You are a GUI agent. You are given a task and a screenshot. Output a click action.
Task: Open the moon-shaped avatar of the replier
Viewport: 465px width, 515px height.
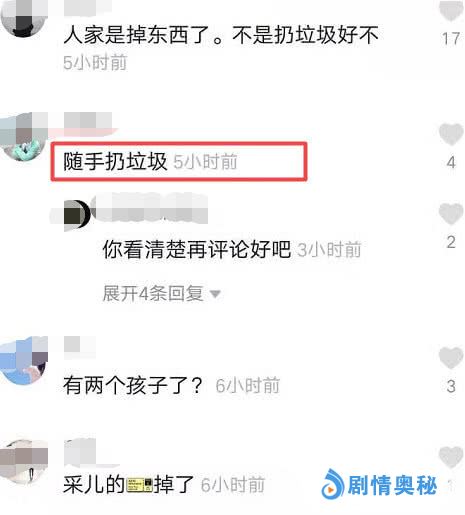coord(77,214)
